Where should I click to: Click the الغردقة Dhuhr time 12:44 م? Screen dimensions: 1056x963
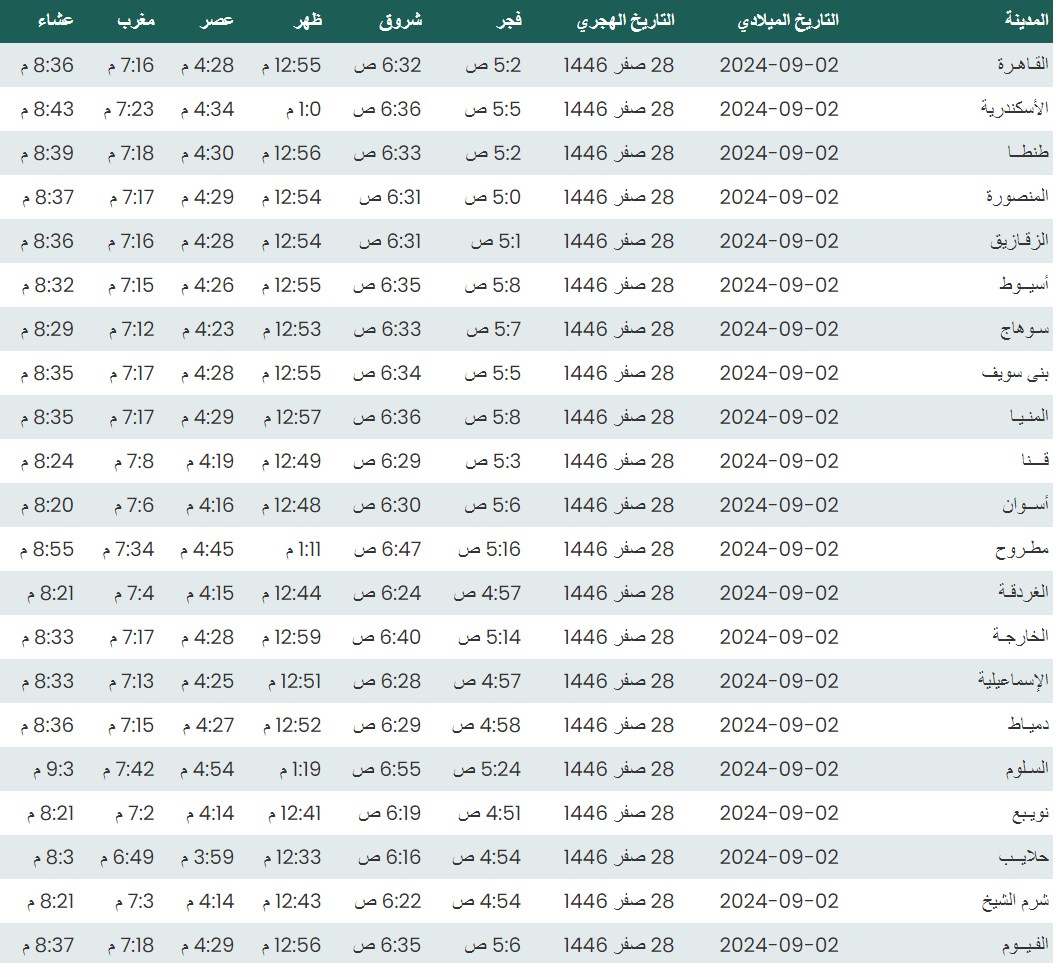coord(291,593)
